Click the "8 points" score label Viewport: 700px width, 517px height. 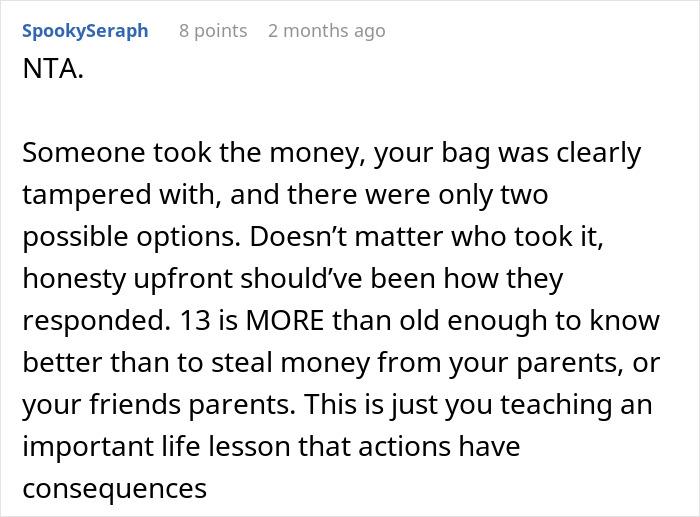pos(213,31)
